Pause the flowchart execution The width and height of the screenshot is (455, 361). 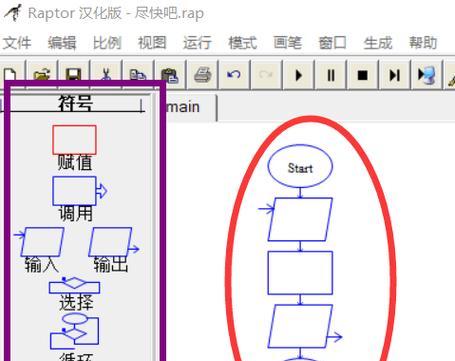click(x=331, y=75)
